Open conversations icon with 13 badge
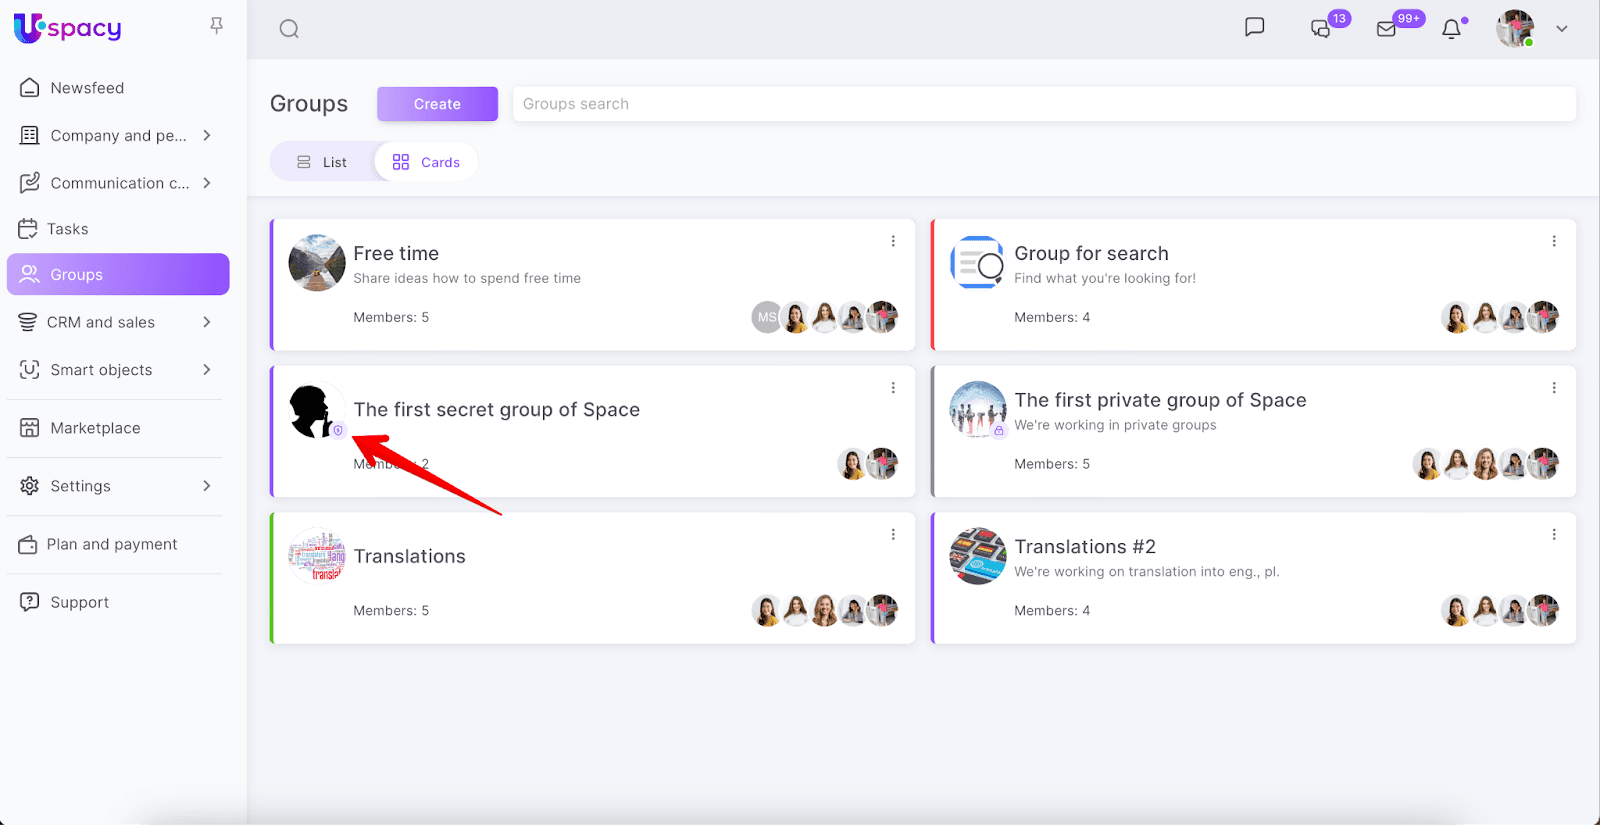This screenshot has width=1600, height=825. point(1321,29)
